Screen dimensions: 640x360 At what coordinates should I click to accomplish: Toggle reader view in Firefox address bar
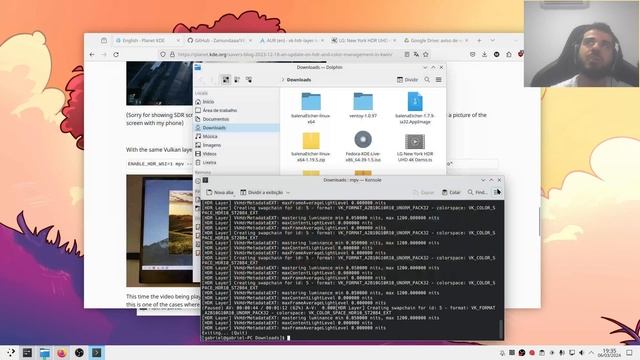pyautogui.click(x=407, y=54)
